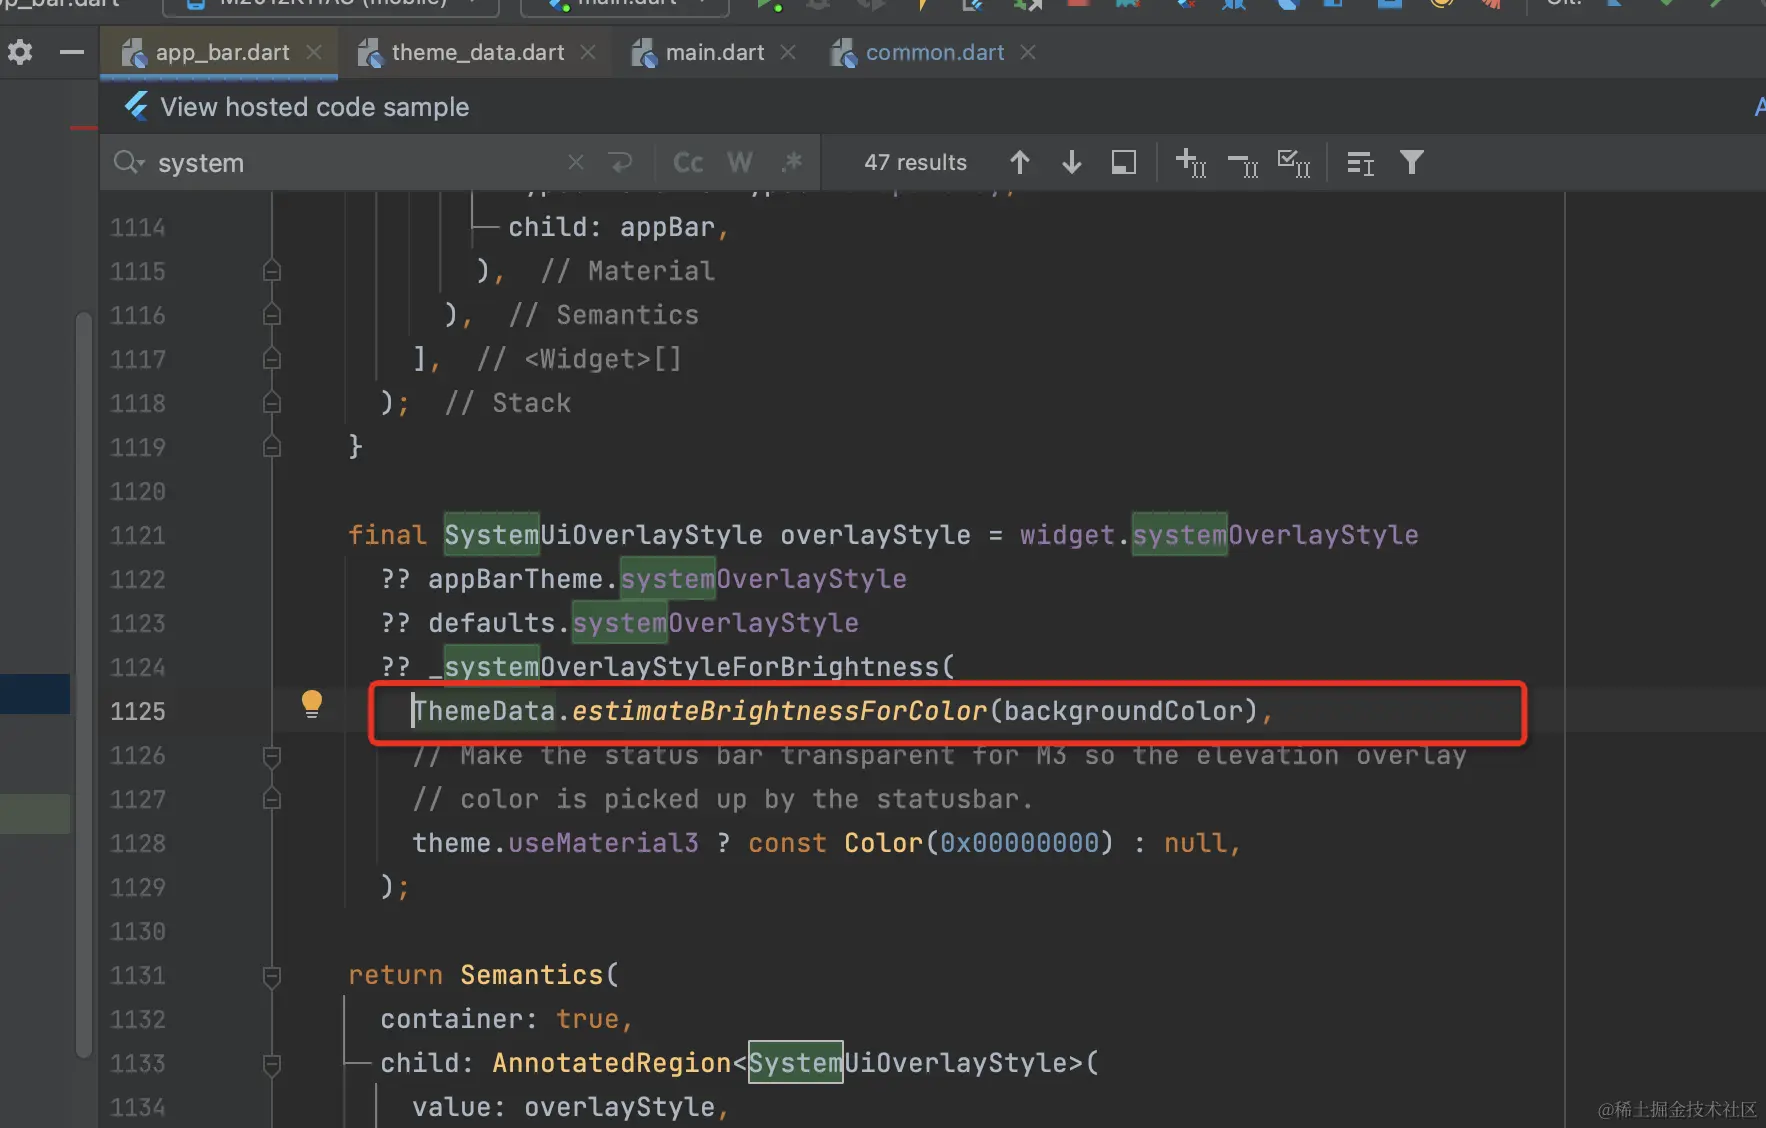Click 'defaults' on line 1123
Viewport: 1766px width, 1128px height.
coord(491,623)
